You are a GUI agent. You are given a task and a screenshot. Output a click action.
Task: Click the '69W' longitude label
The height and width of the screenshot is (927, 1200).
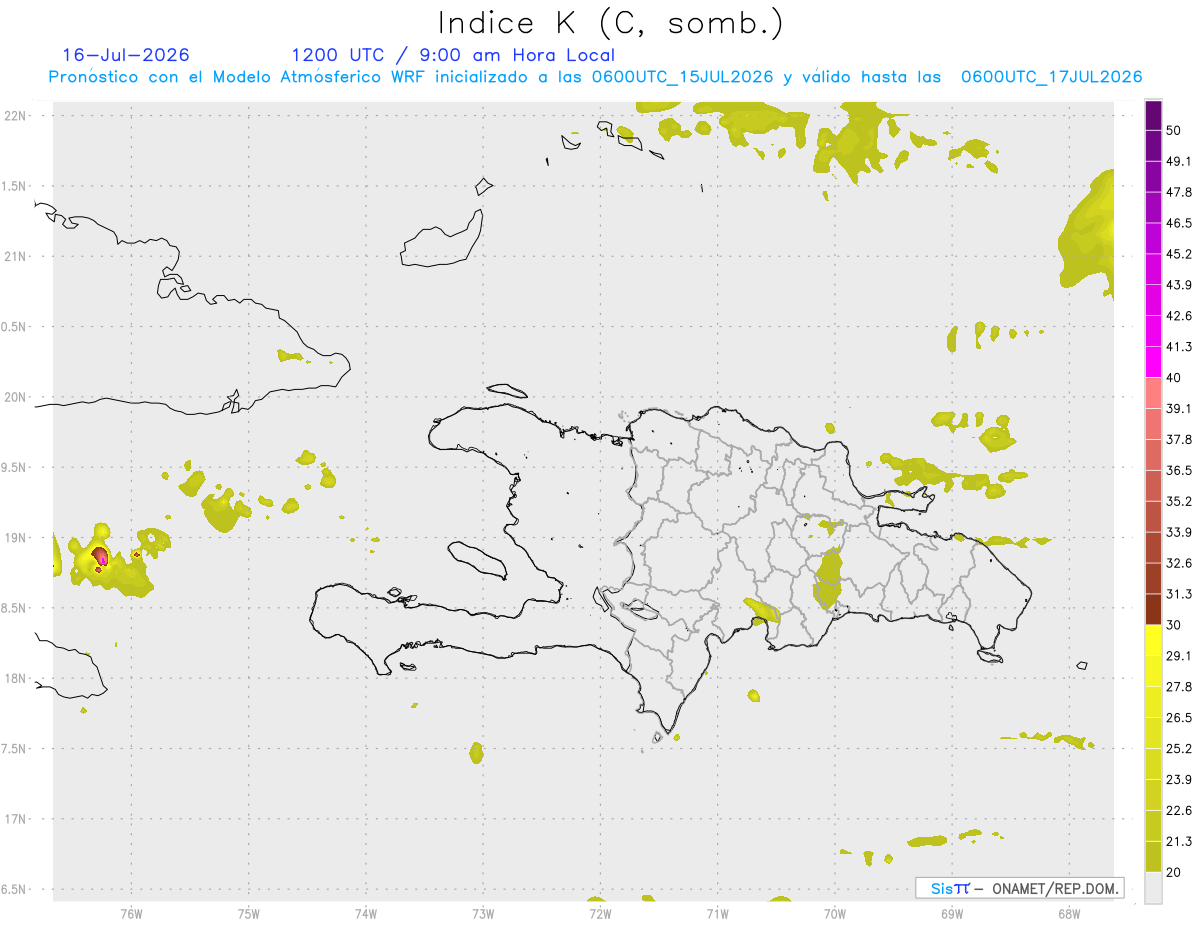[952, 913]
